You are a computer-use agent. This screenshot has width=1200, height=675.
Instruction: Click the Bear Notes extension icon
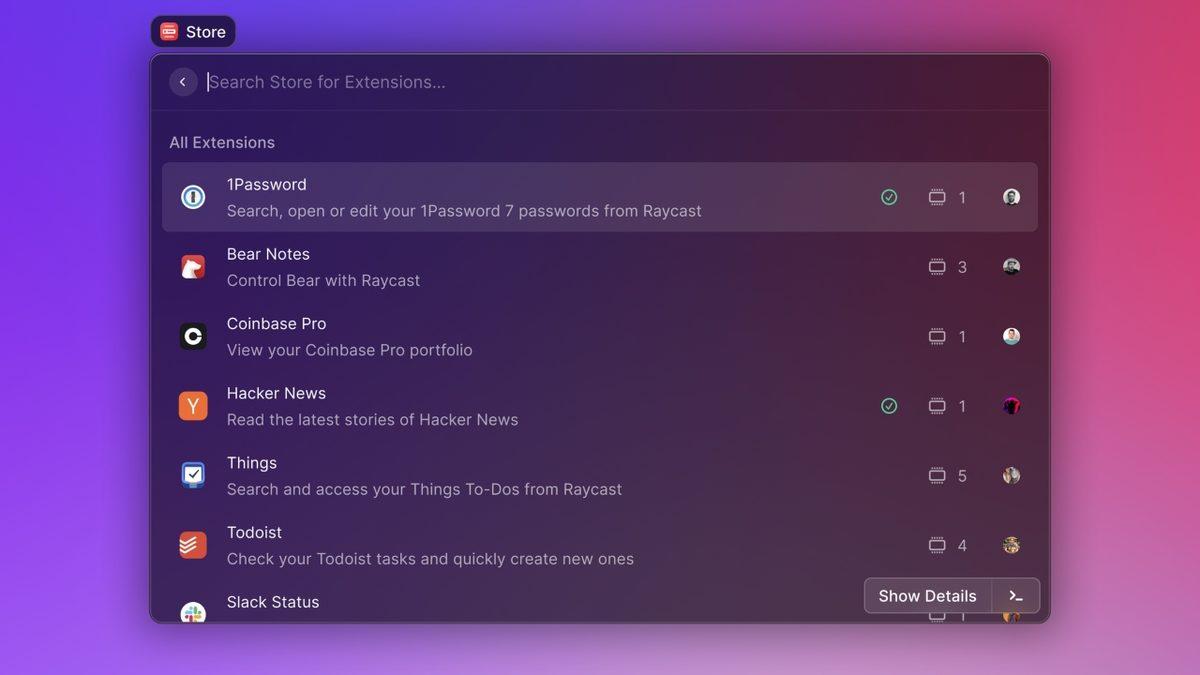[193, 266]
